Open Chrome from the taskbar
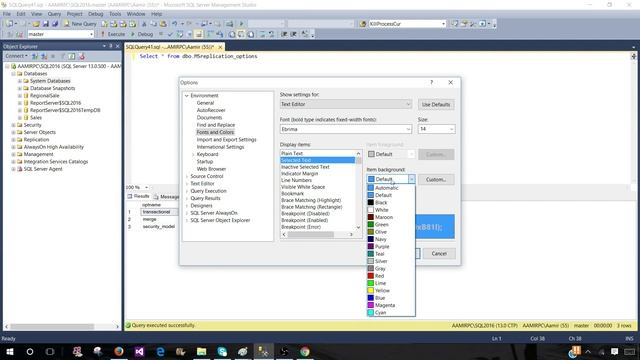This screenshot has width=640, height=360. click(x=305, y=351)
